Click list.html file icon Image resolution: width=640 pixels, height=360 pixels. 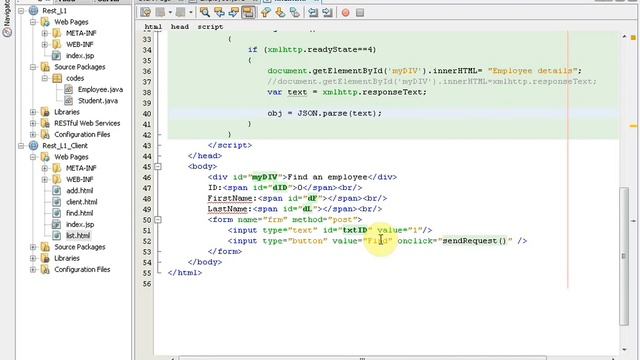point(57,236)
